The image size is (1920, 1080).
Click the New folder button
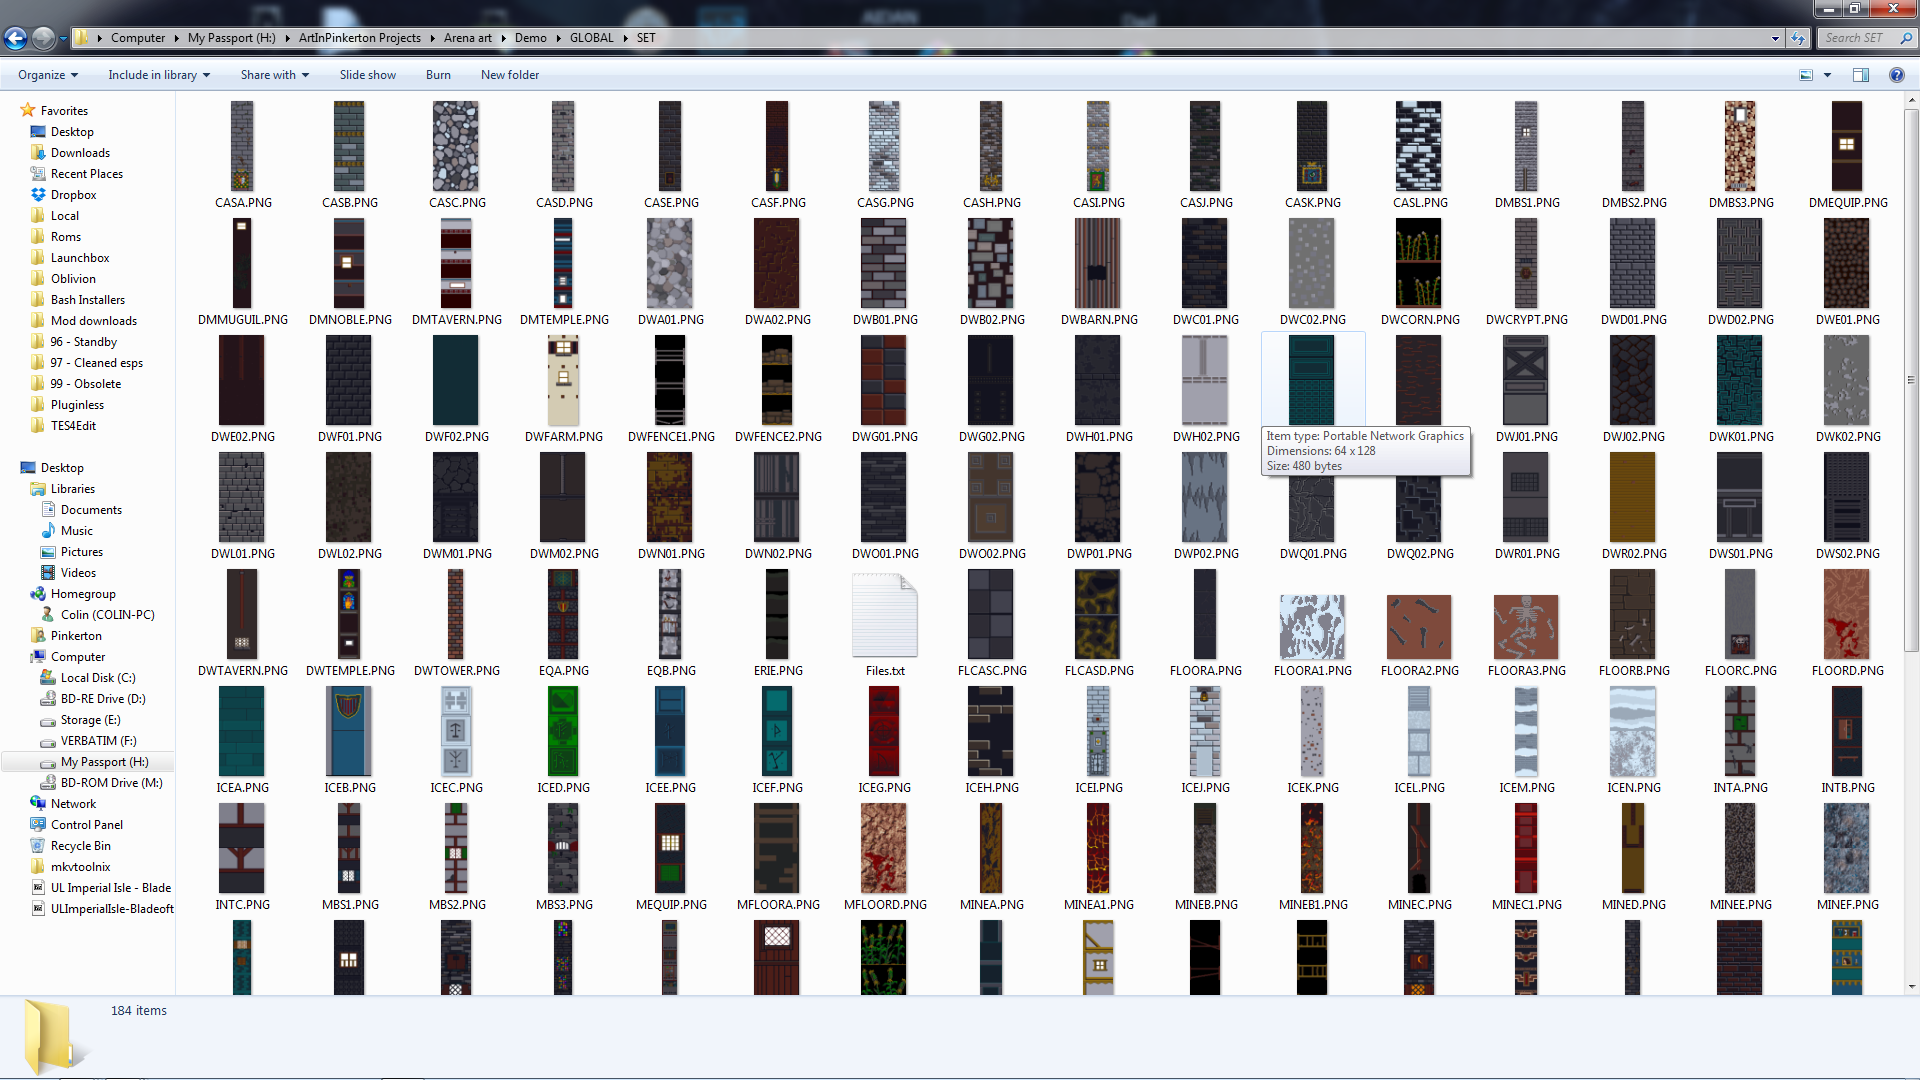point(509,75)
